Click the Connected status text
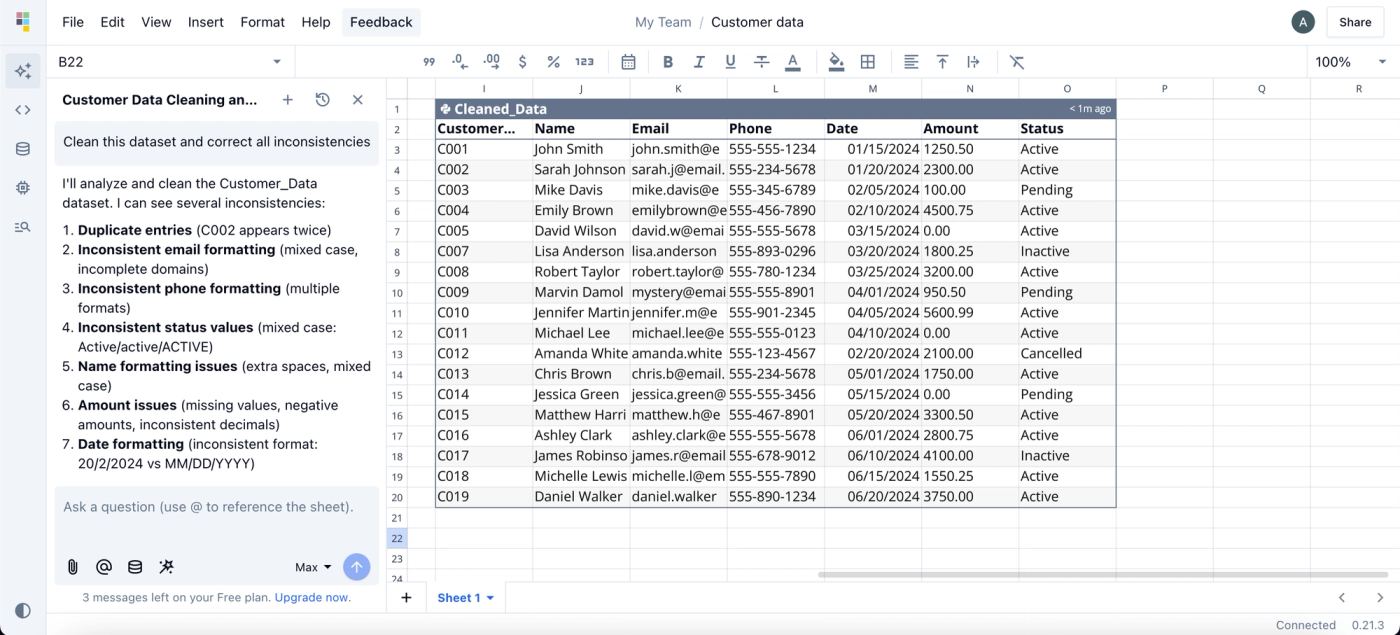This screenshot has height=635, width=1400. [x=1306, y=625]
